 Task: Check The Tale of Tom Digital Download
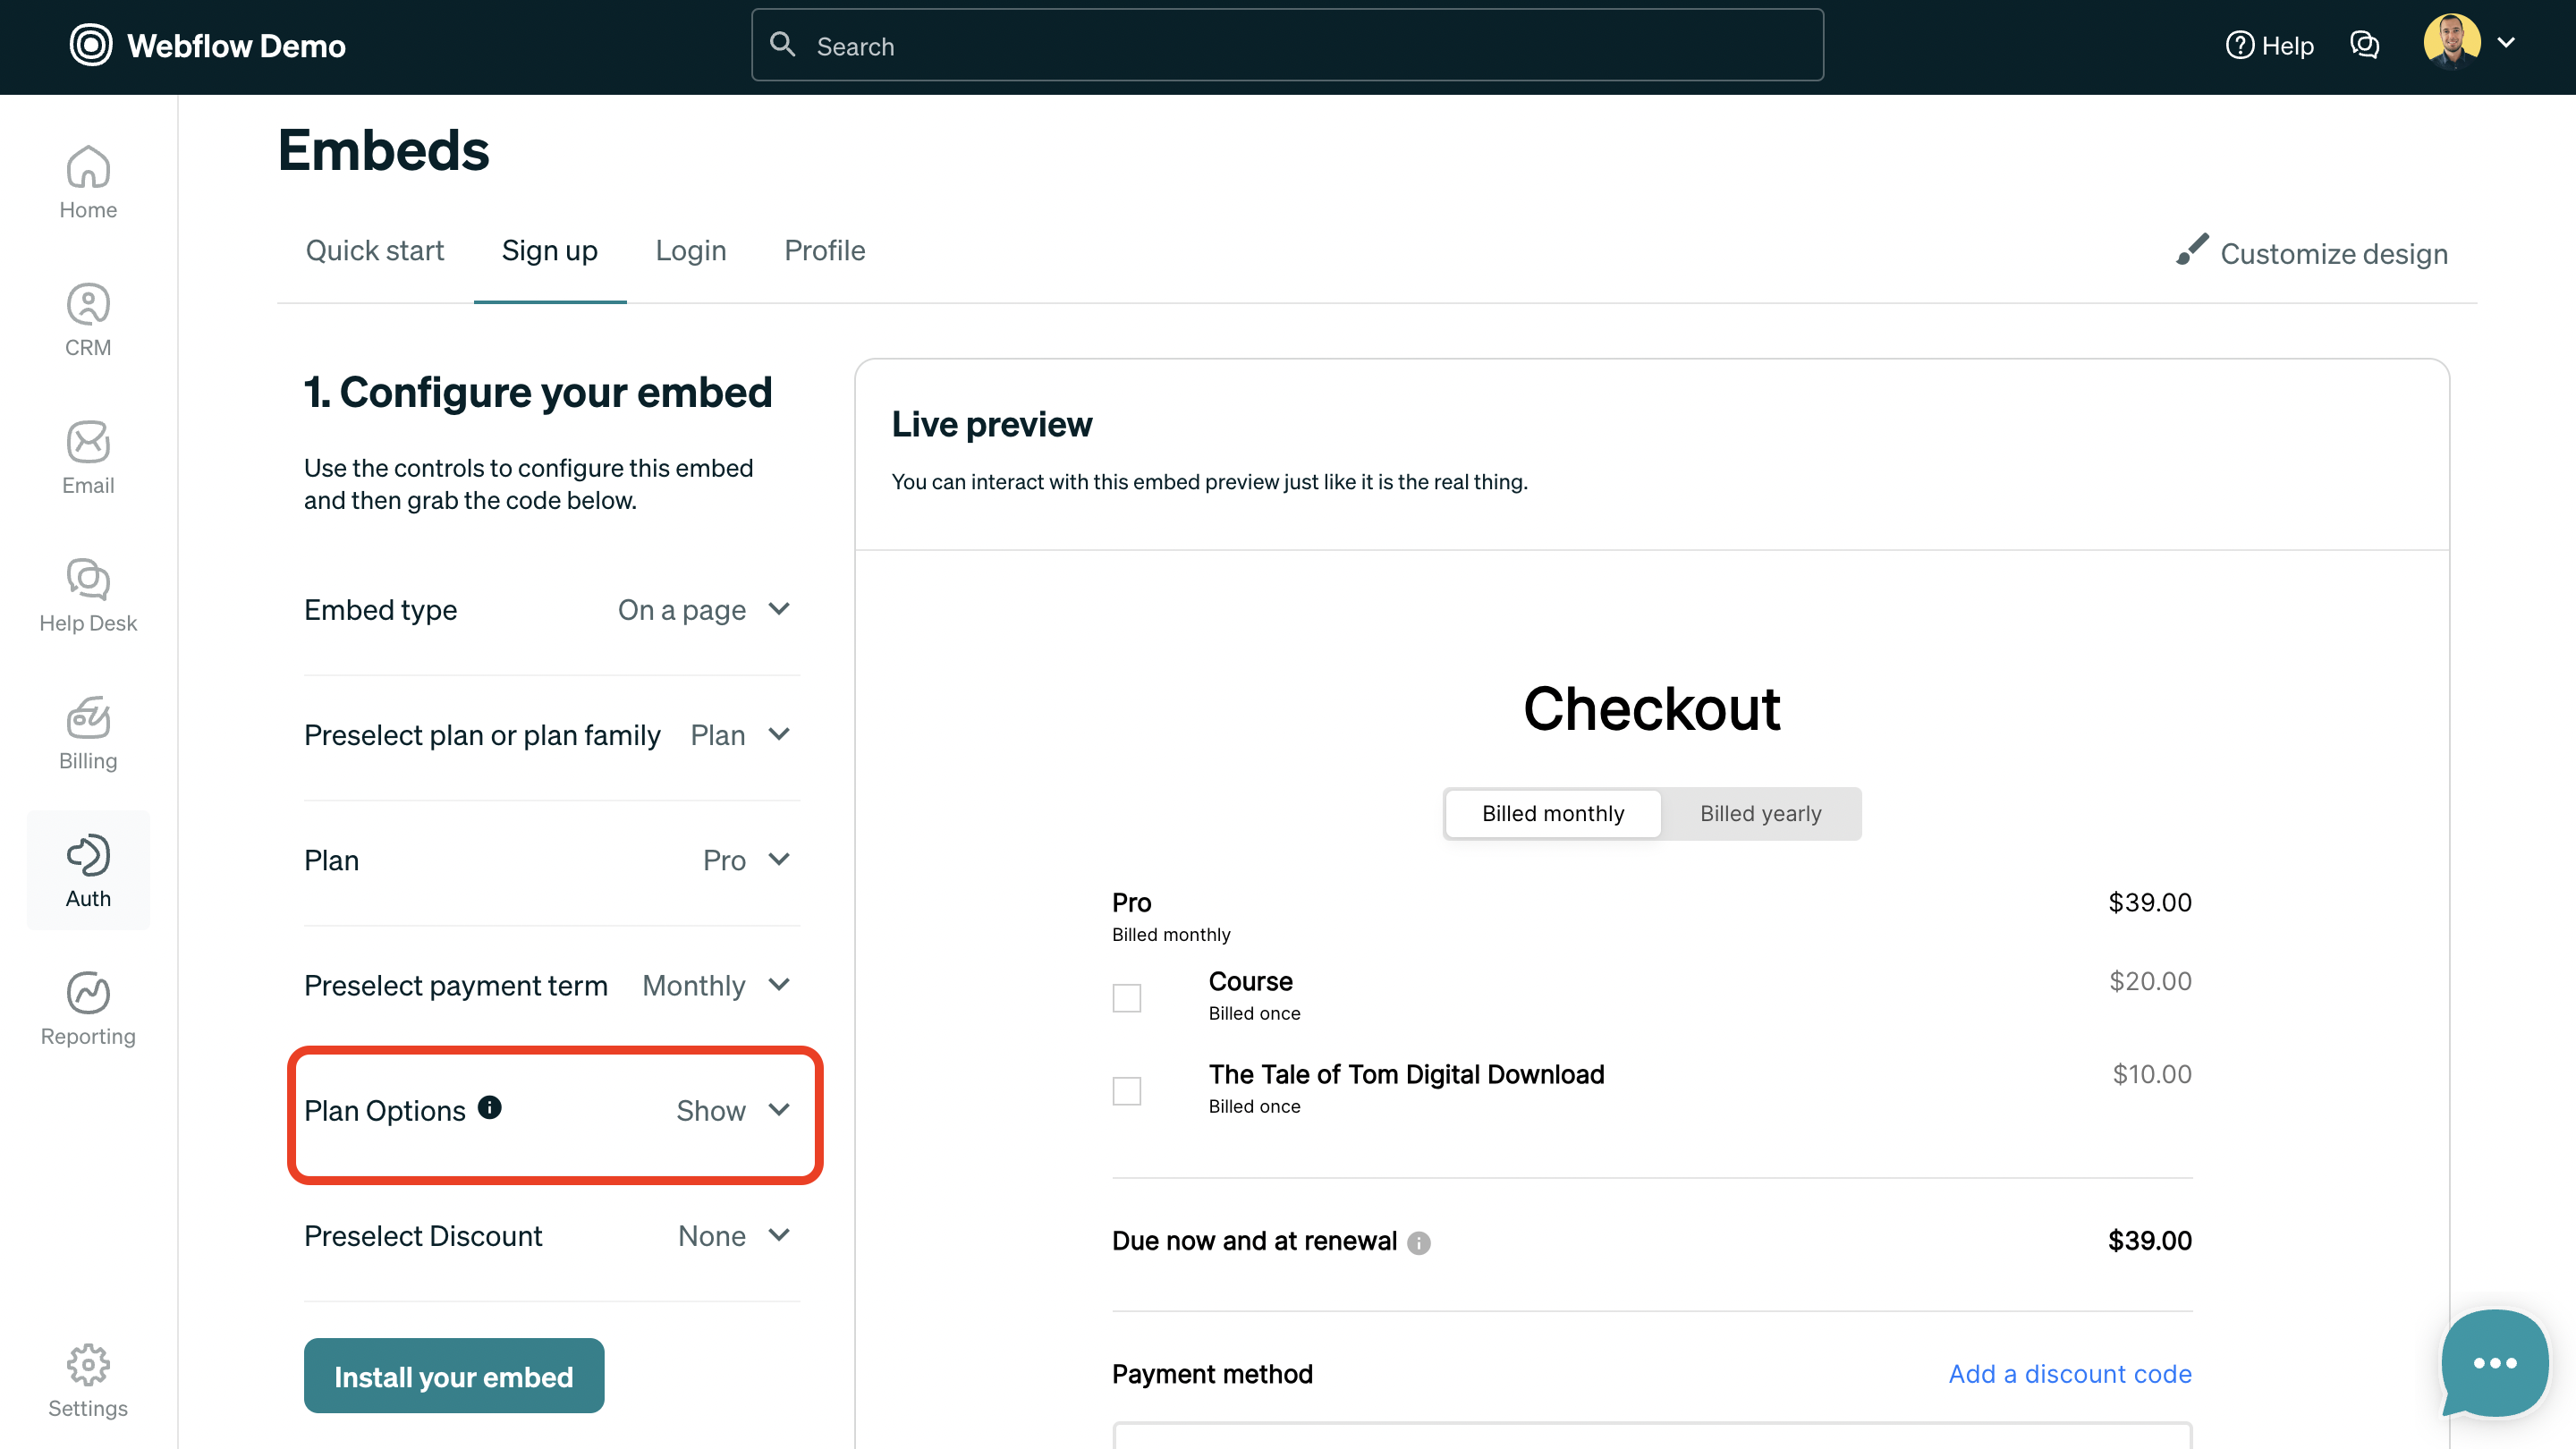pos(1126,1090)
